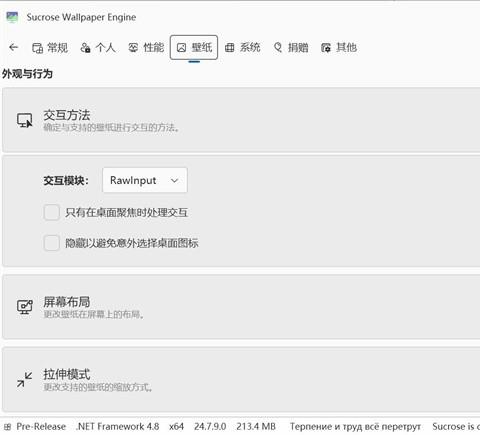
Task: Open the 系统 tab
Action: [242, 48]
